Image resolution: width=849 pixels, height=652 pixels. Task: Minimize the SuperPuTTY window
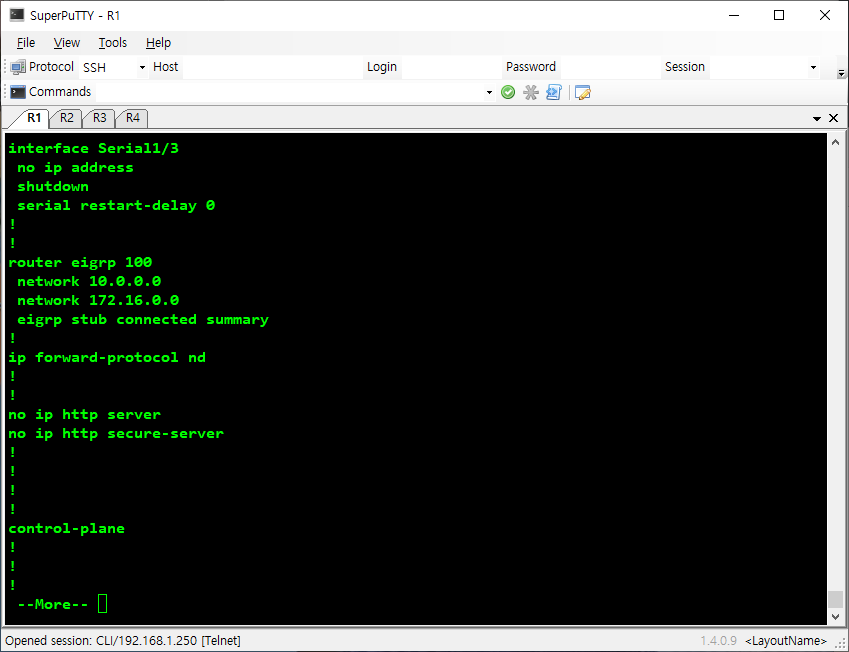pyautogui.click(x=734, y=15)
